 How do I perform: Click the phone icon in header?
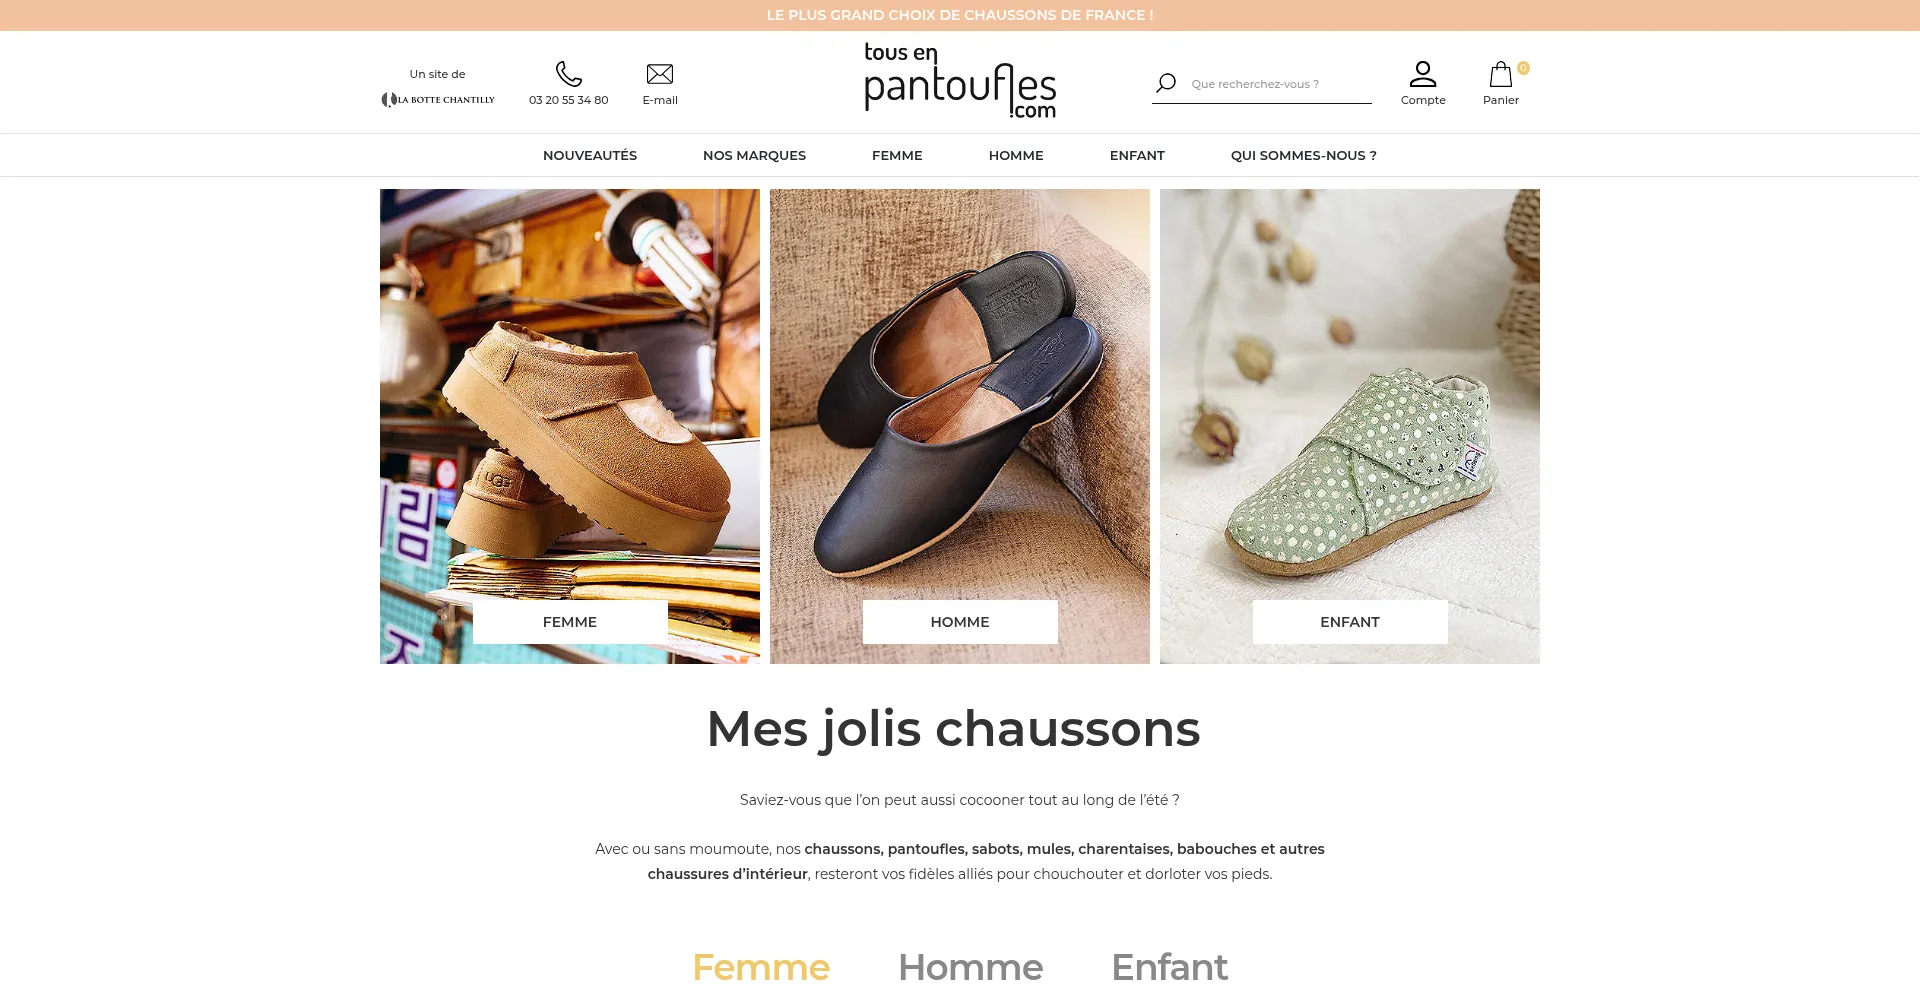pos(568,74)
